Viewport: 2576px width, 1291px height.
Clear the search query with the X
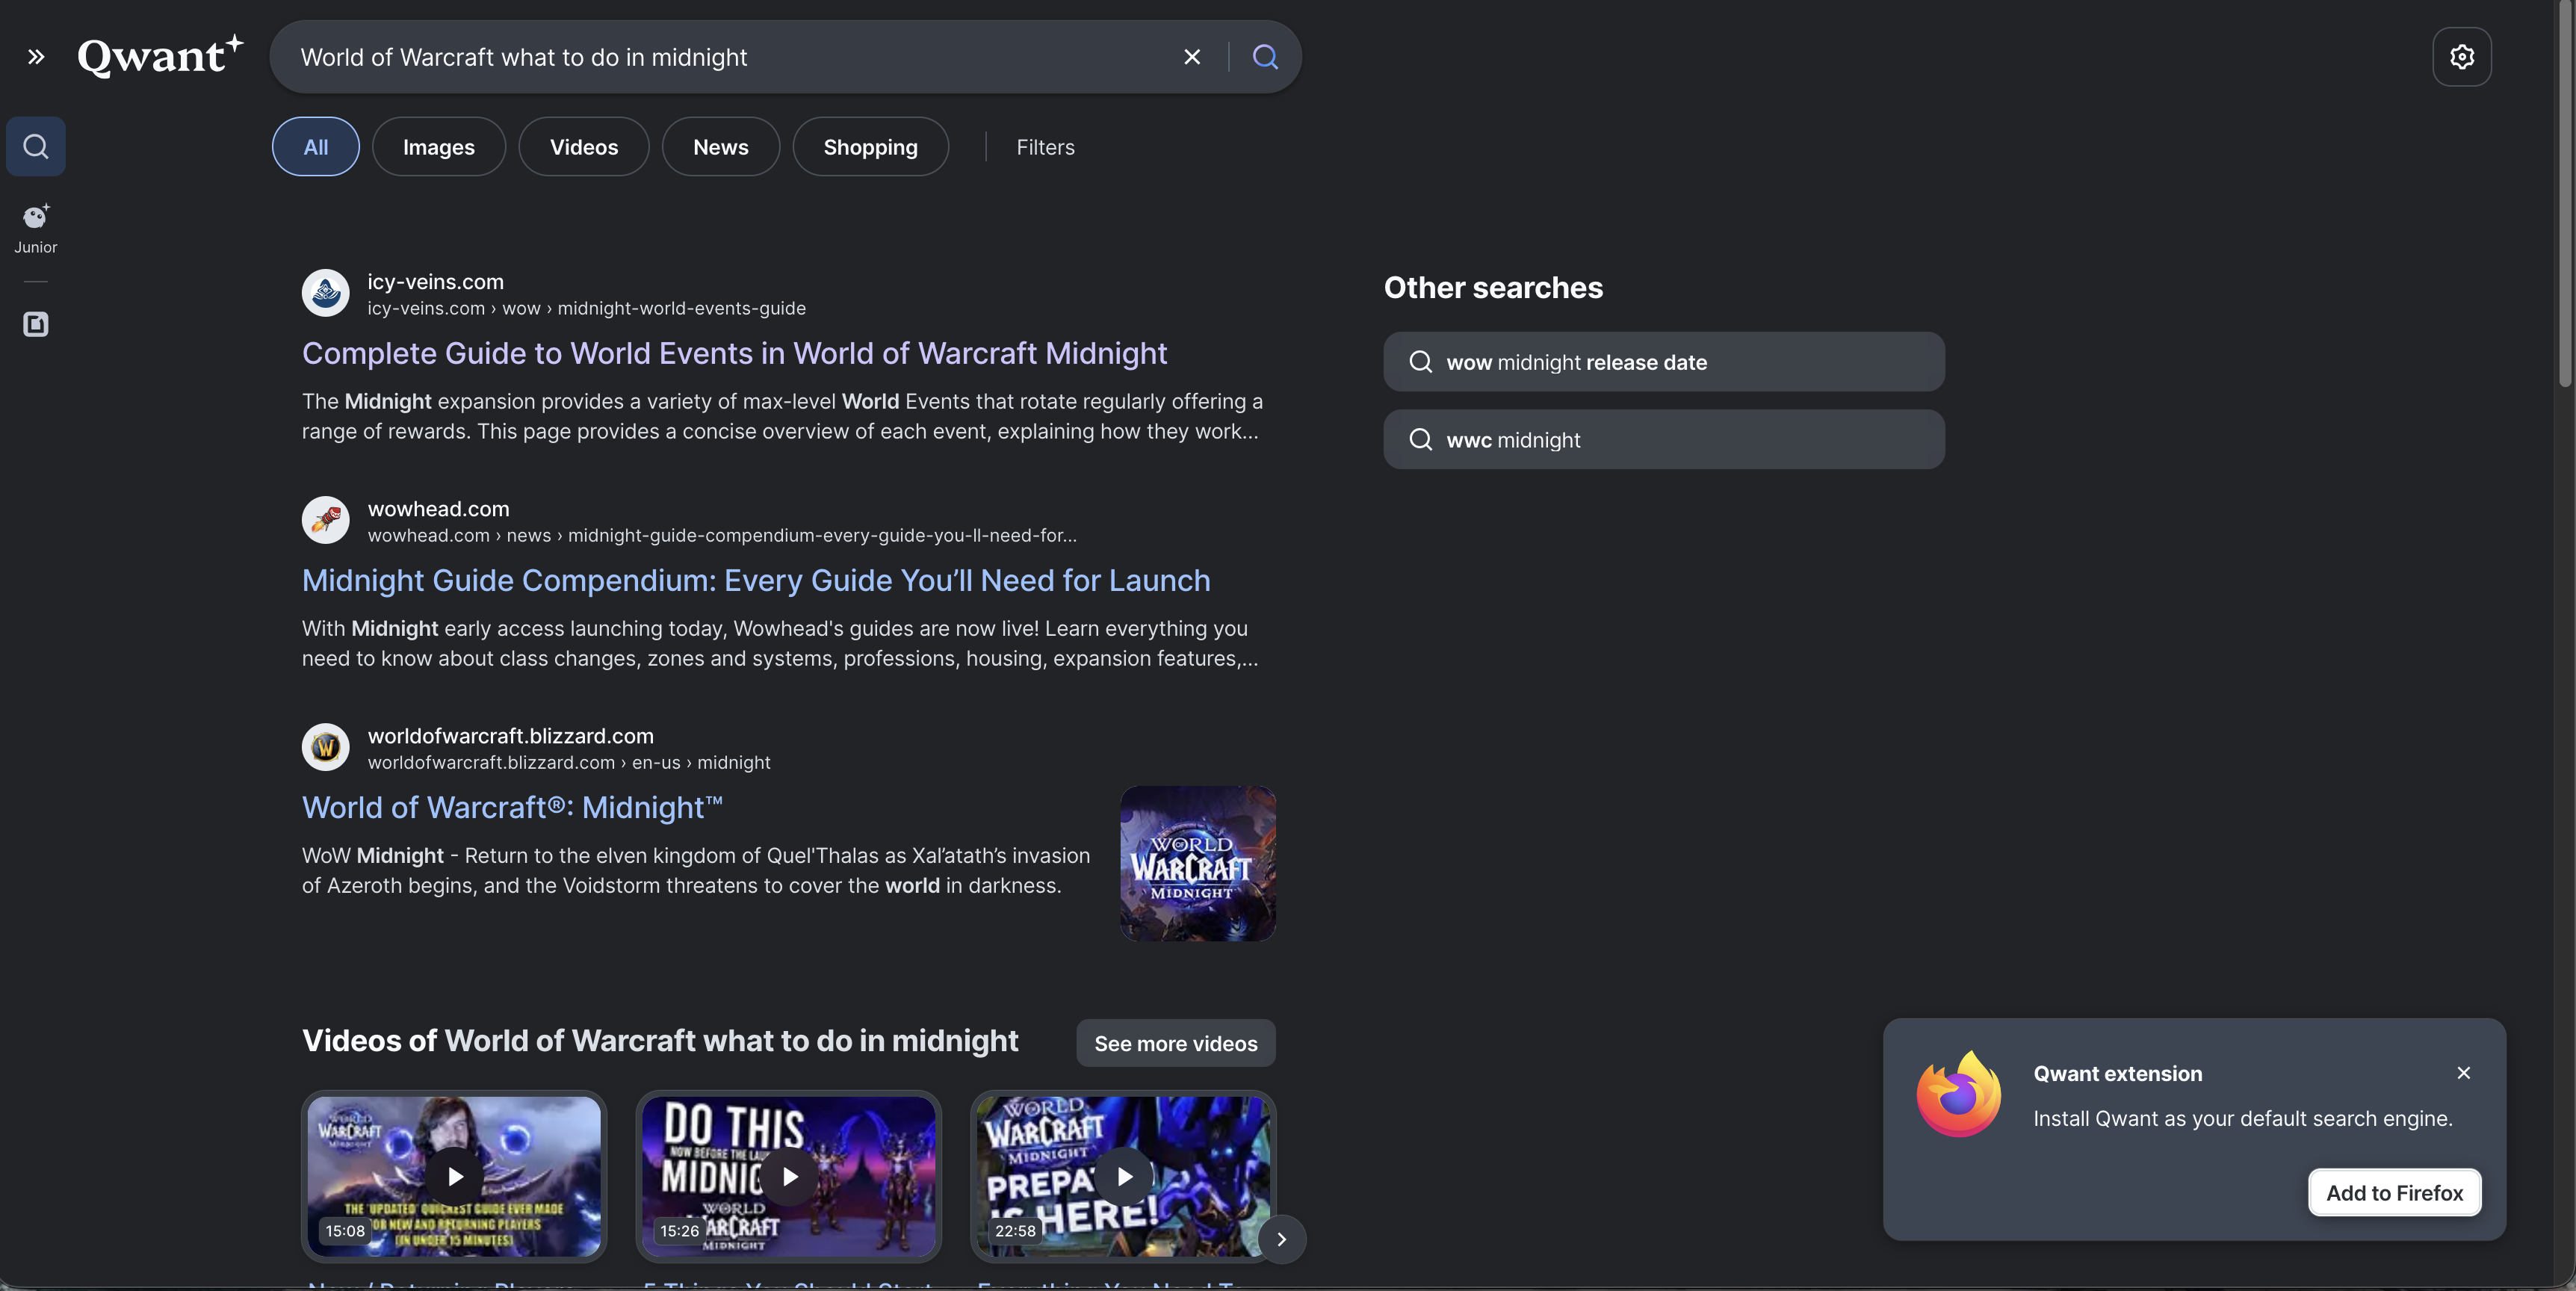click(1192, 57)
